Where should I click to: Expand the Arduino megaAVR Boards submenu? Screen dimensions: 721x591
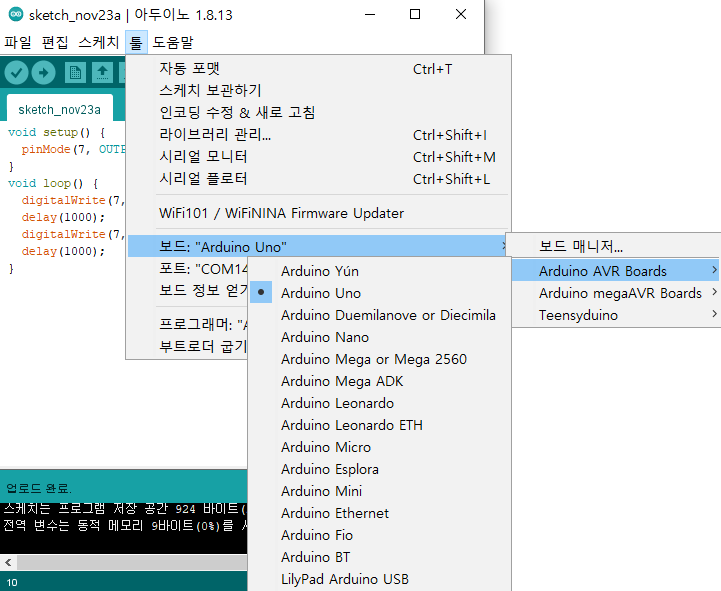click(616, 293)
